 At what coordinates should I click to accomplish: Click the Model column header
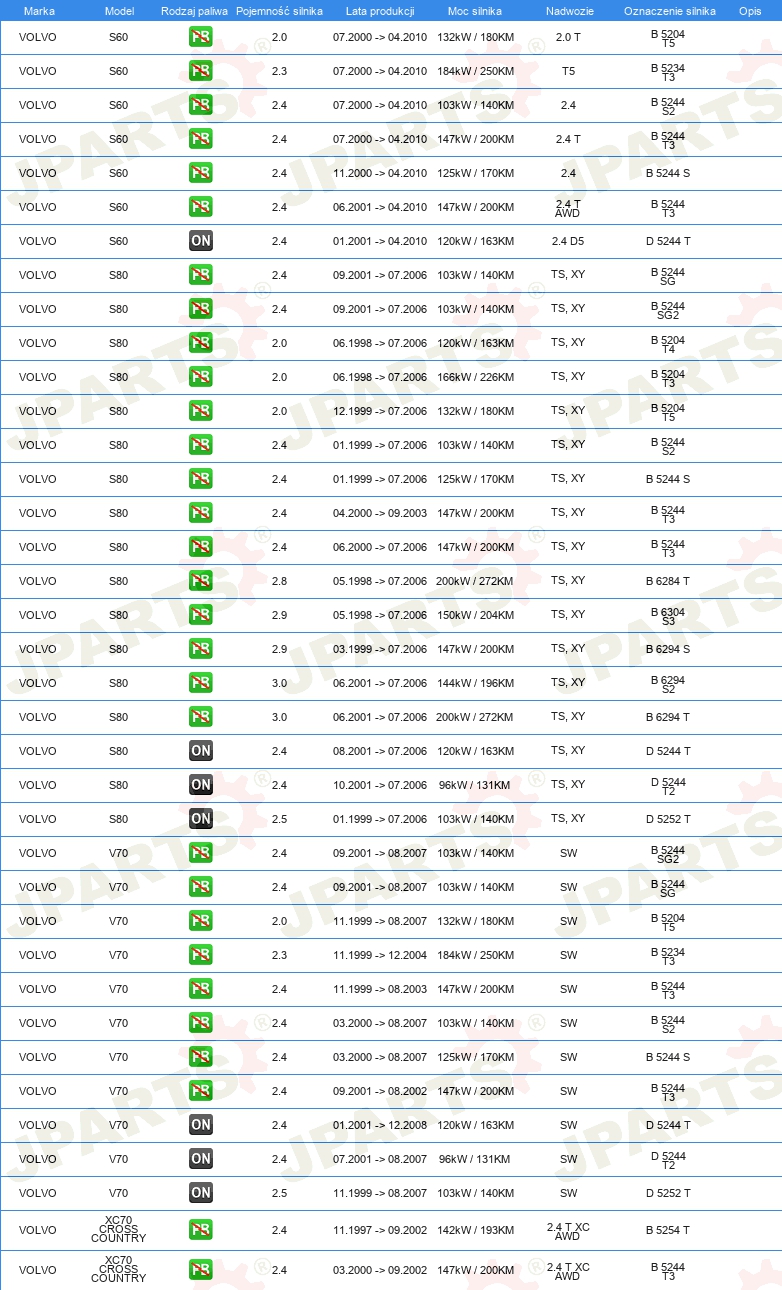119,11
